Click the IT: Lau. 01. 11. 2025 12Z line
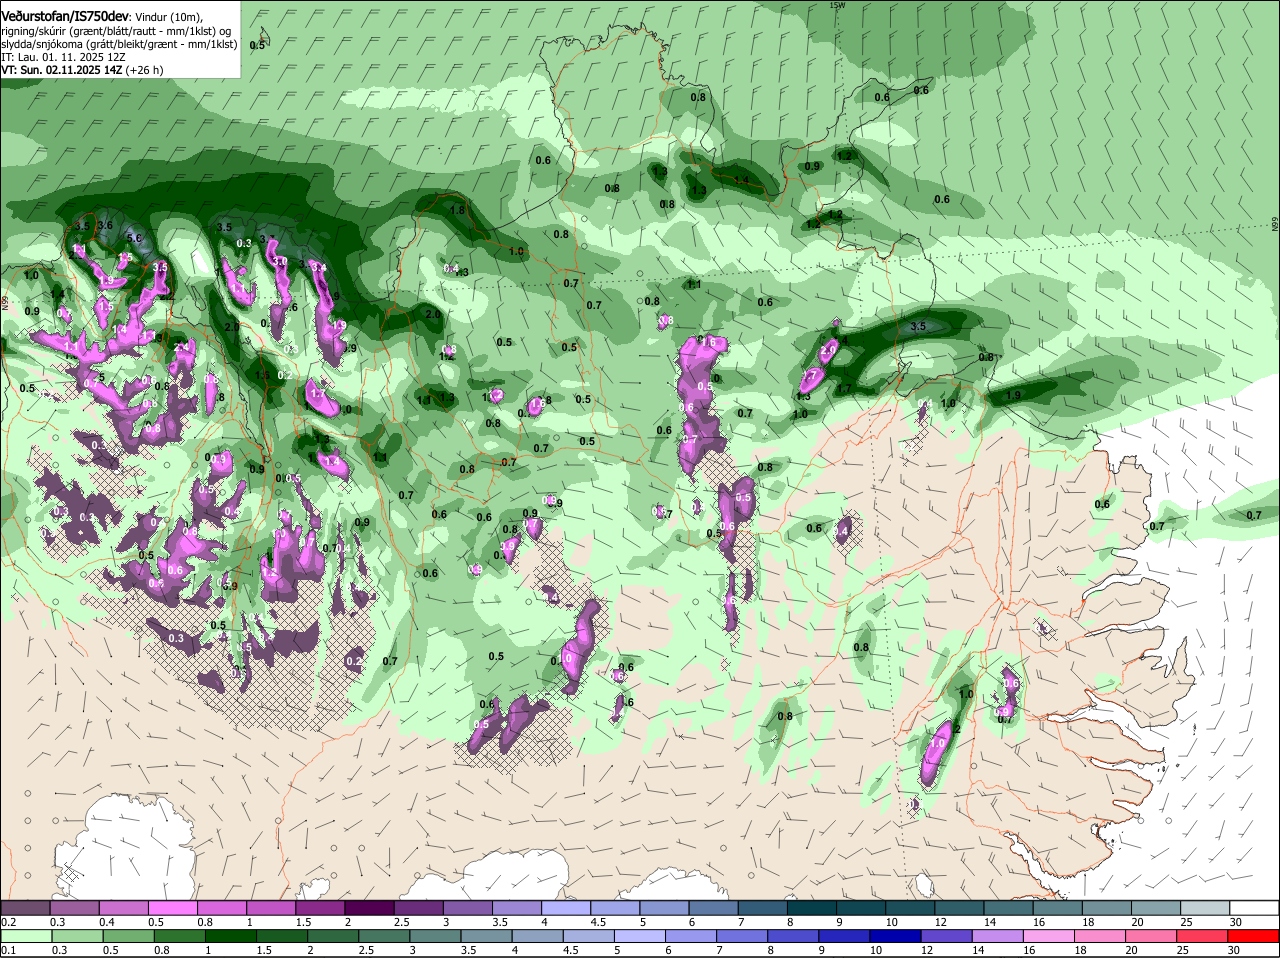This screenshot has height=958, width=1280. click(x=63, y=57)
